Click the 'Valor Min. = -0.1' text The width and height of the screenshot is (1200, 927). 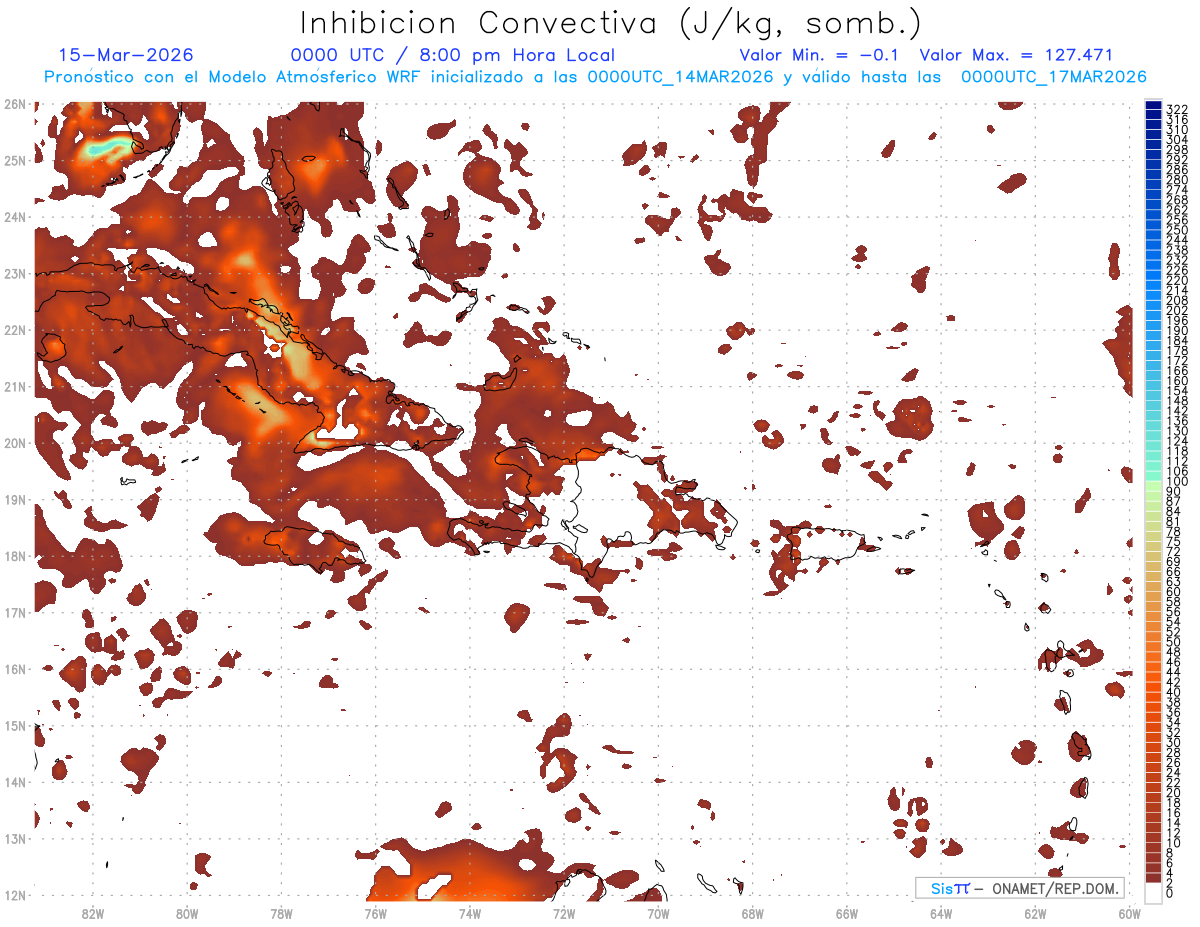[x=819, y=55]
